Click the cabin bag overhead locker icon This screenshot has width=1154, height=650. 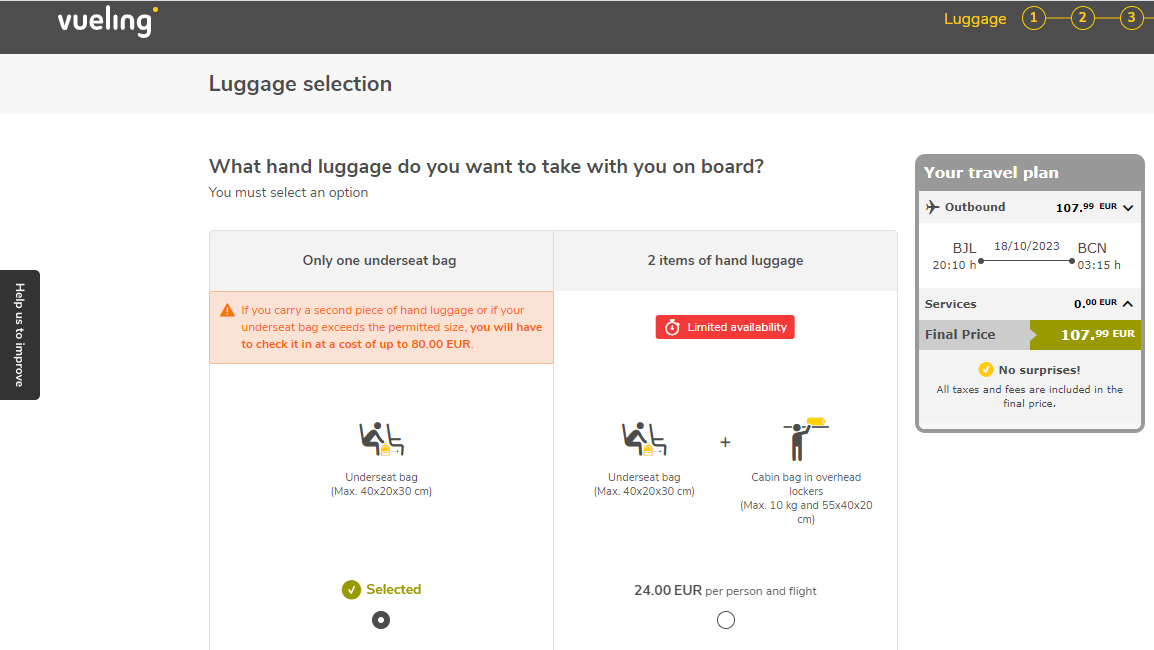click(x=806, y=439)
